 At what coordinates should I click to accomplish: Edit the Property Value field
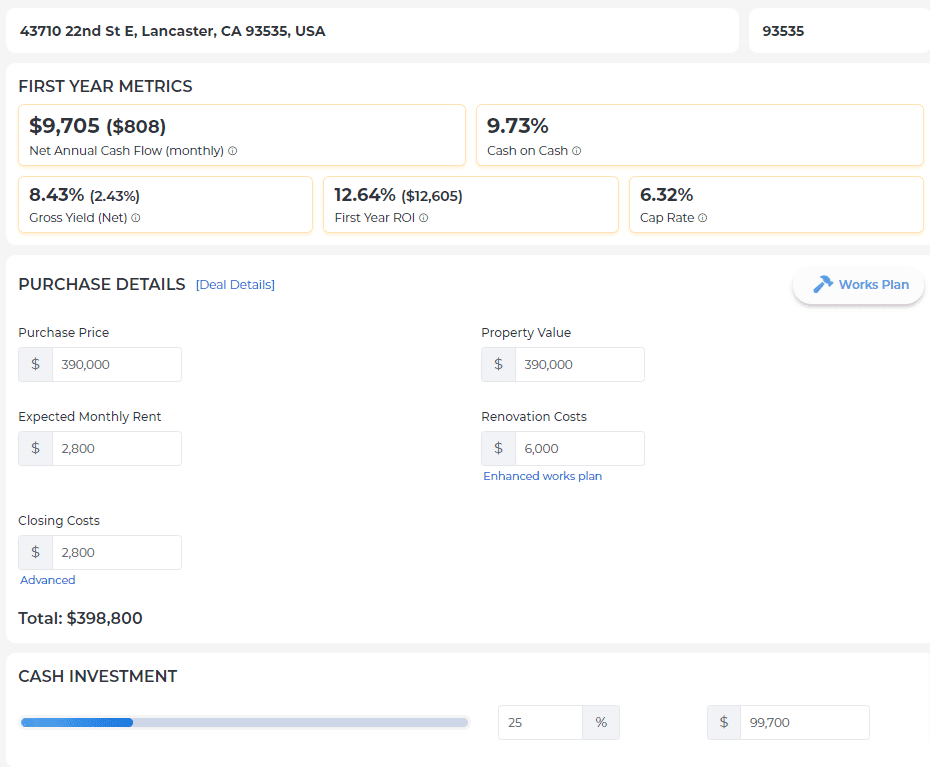point(579,364)
